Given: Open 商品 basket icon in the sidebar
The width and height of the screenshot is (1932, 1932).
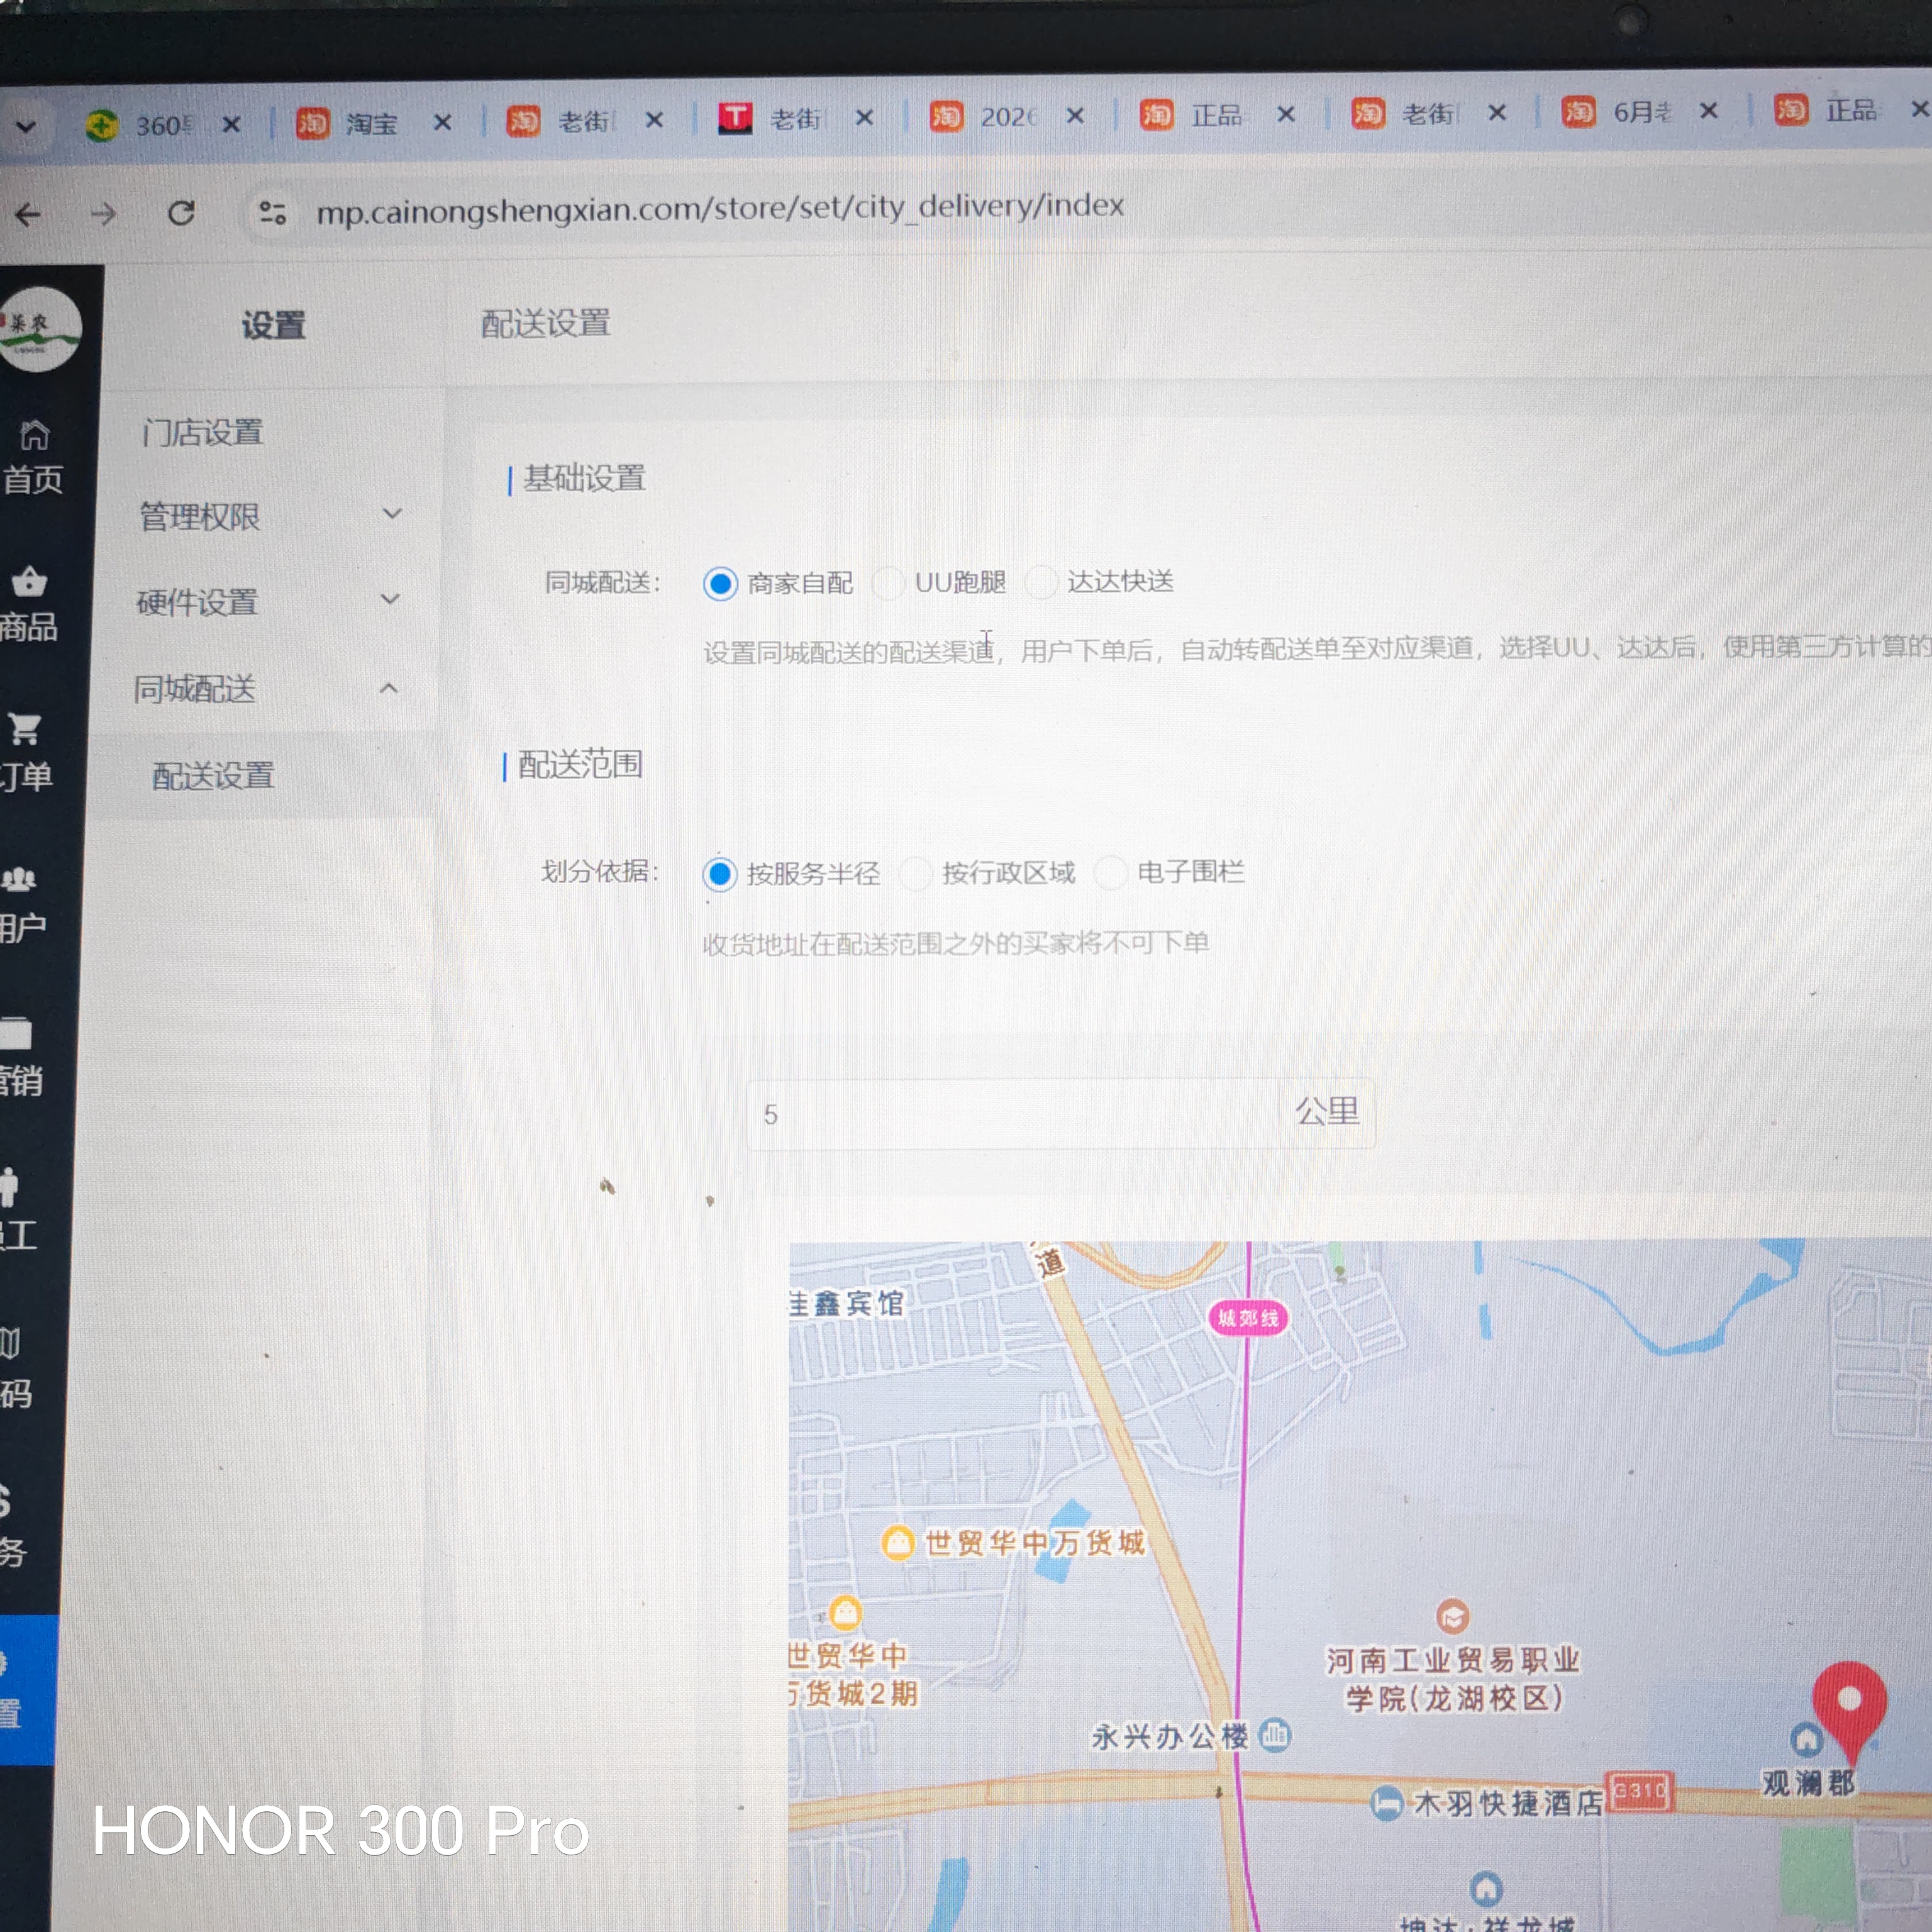Looking at the screenshot, I should click(29, 582).
